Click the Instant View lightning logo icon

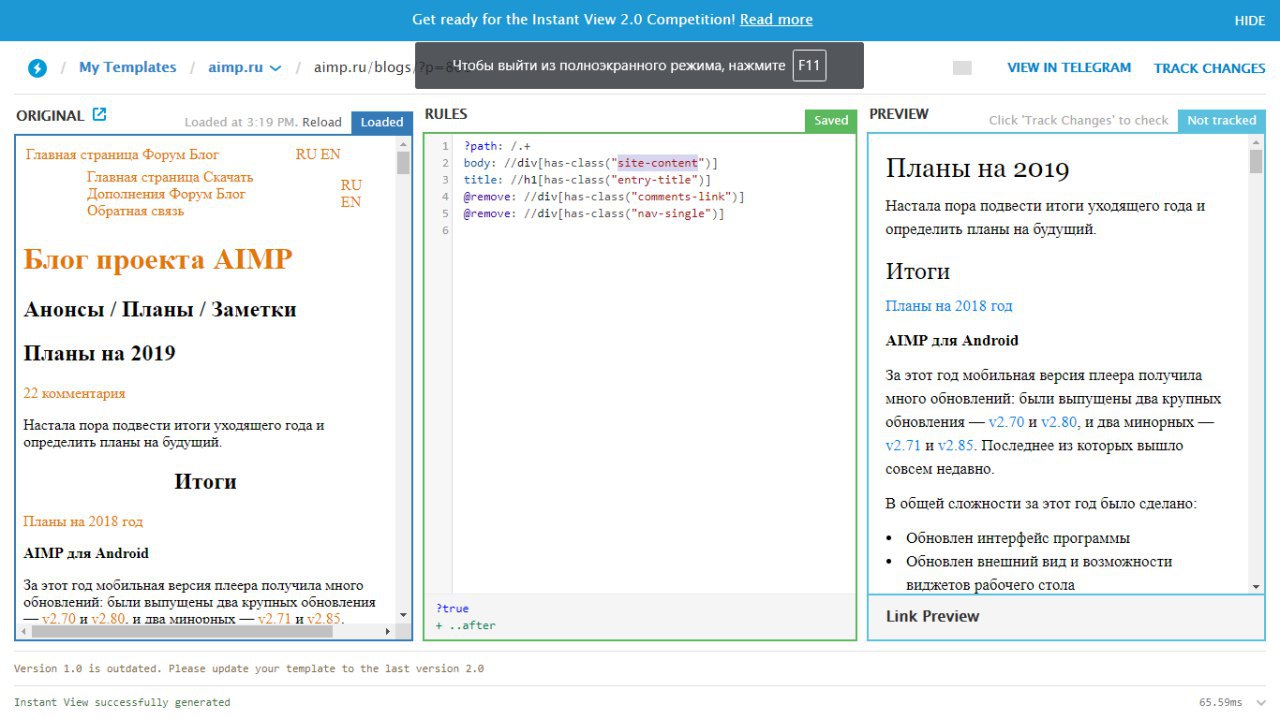click(37, 68)
